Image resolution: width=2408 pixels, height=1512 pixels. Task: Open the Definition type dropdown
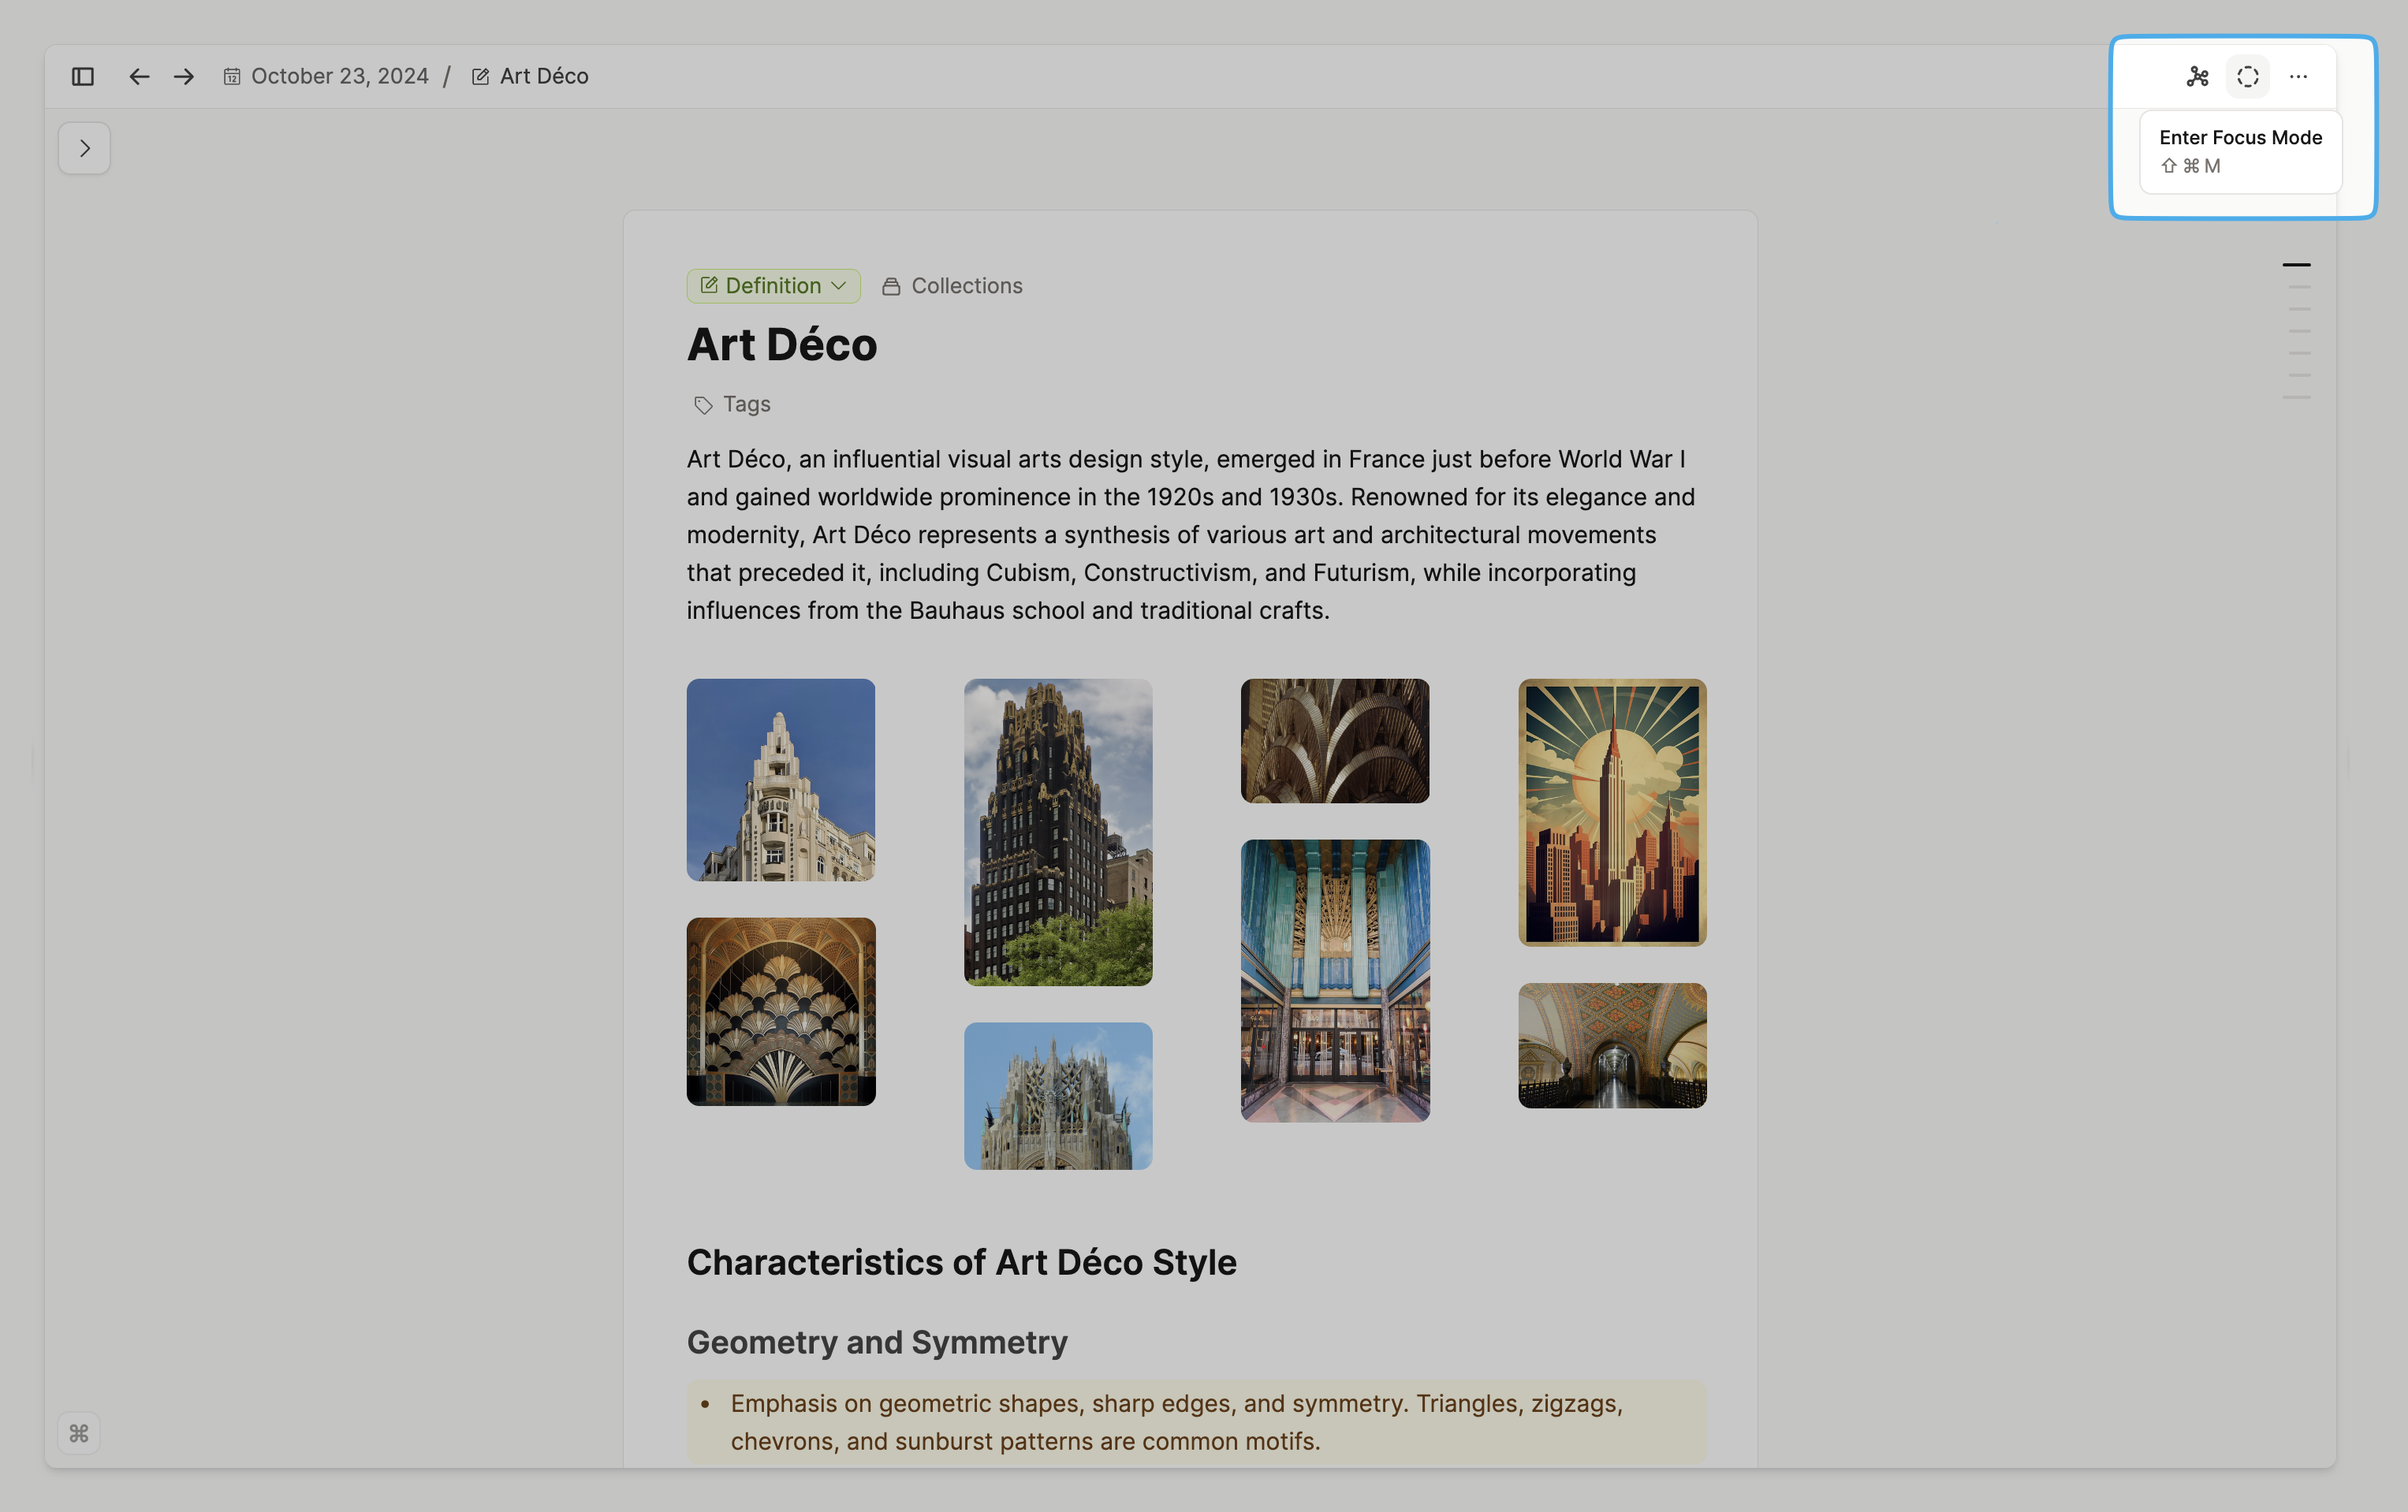(x=773, y=286)
